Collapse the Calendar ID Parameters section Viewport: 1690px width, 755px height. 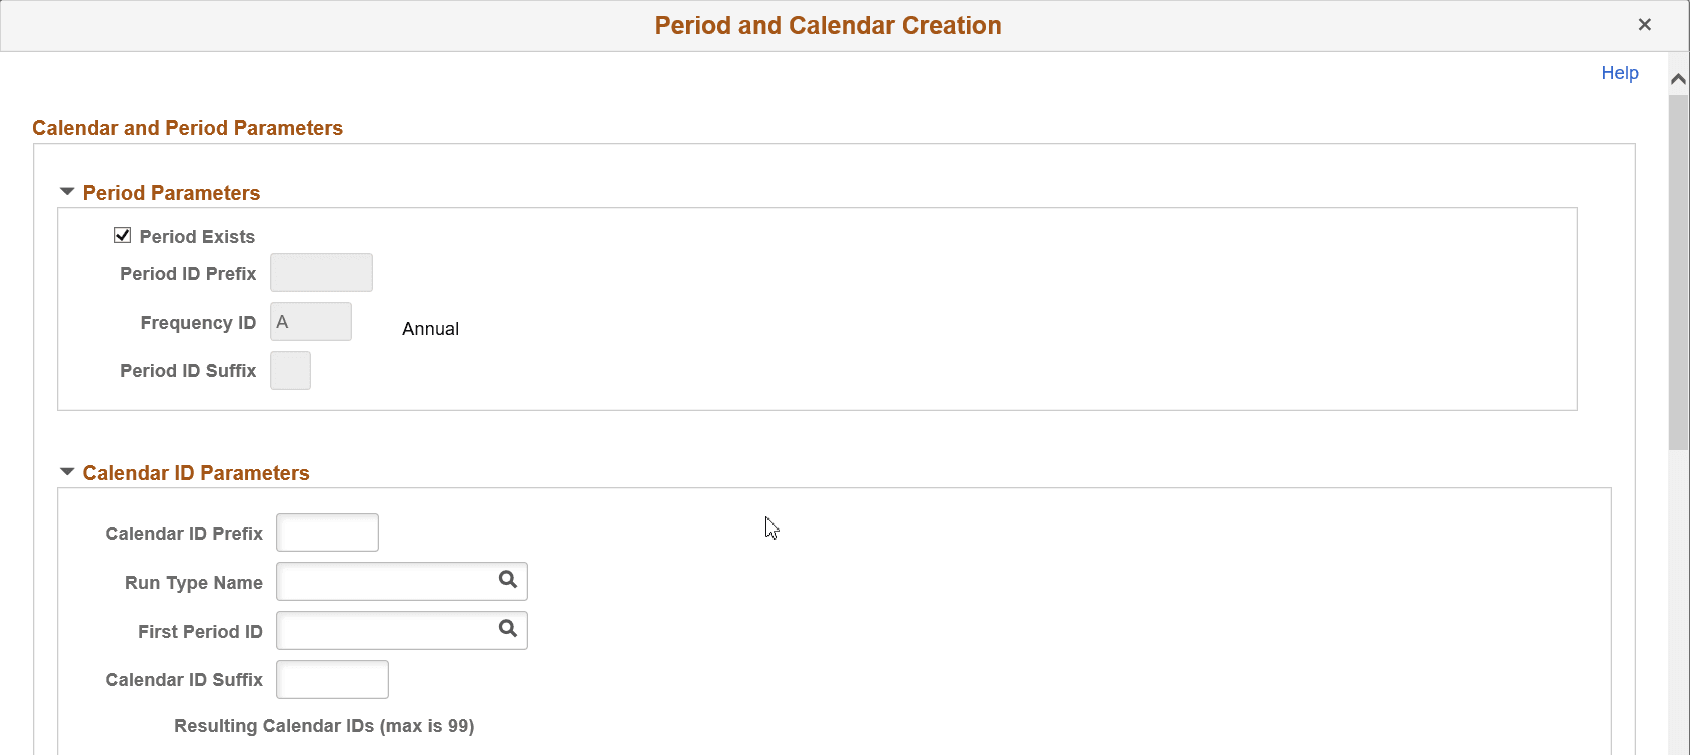67,470
